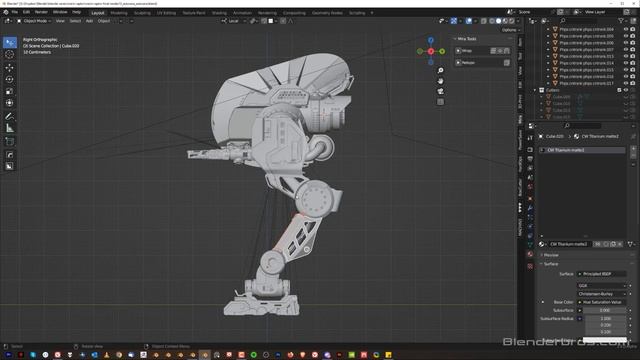
Task: Open the File menu
Action: pyautogui.click(x=15, y=12)
